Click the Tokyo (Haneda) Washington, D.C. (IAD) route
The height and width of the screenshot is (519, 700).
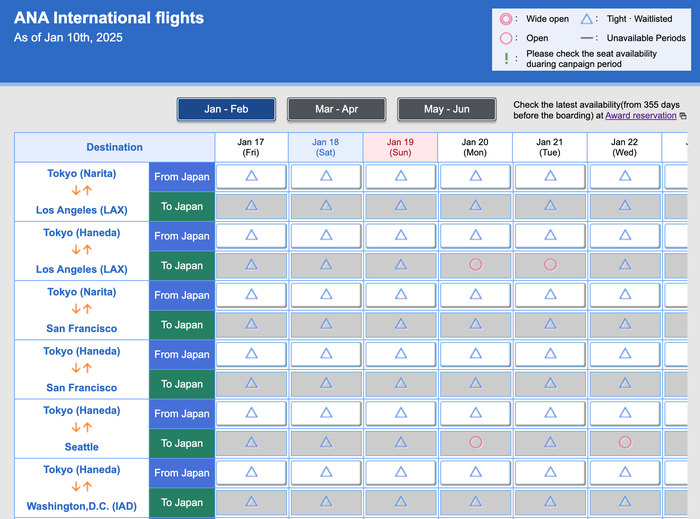pos(82,488)
